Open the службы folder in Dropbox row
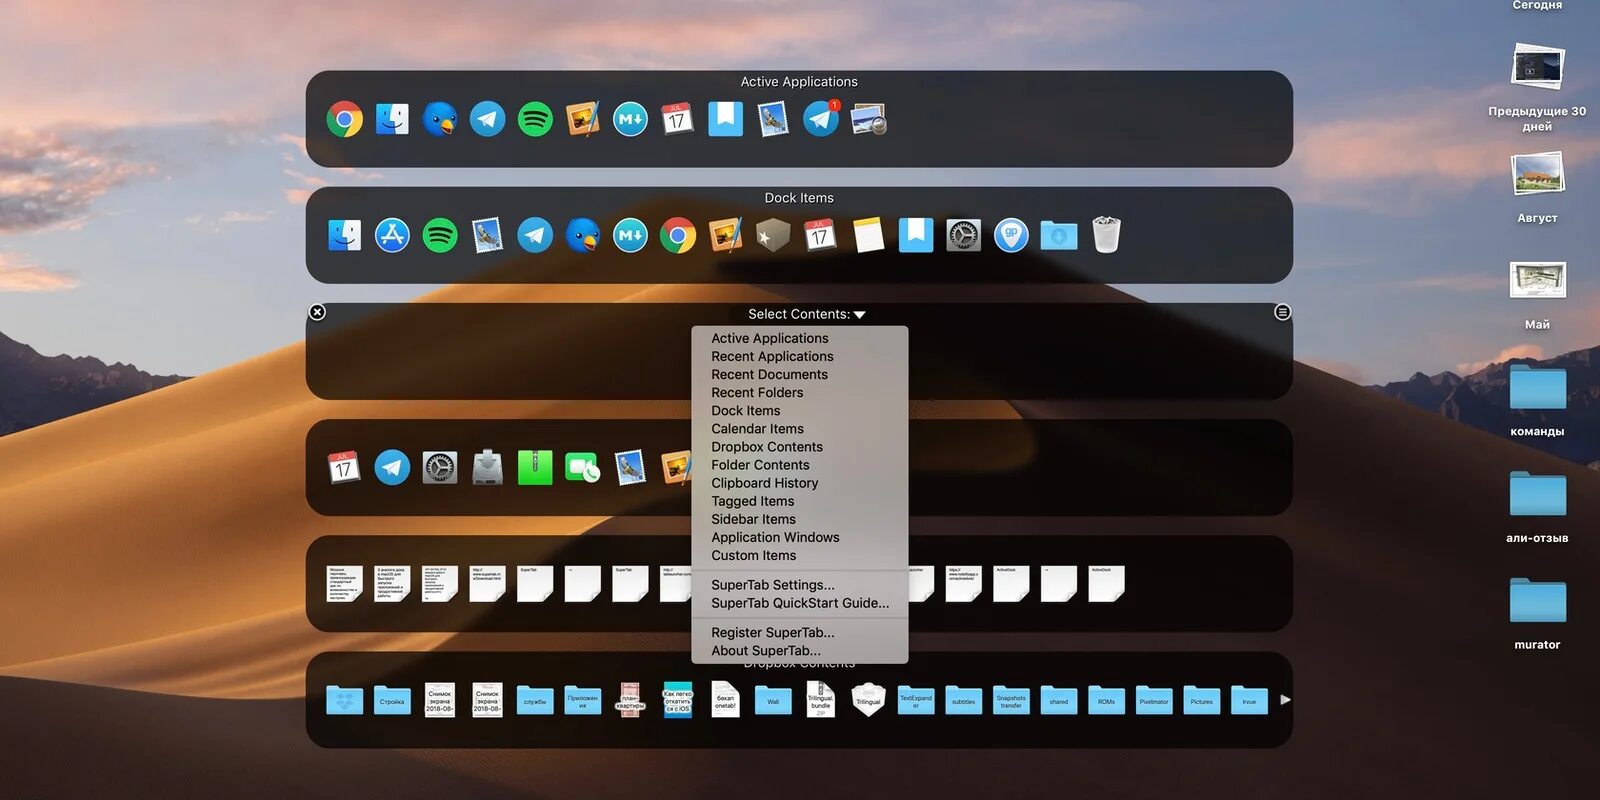Screen dimensions: 1600x800 point(535,700)
